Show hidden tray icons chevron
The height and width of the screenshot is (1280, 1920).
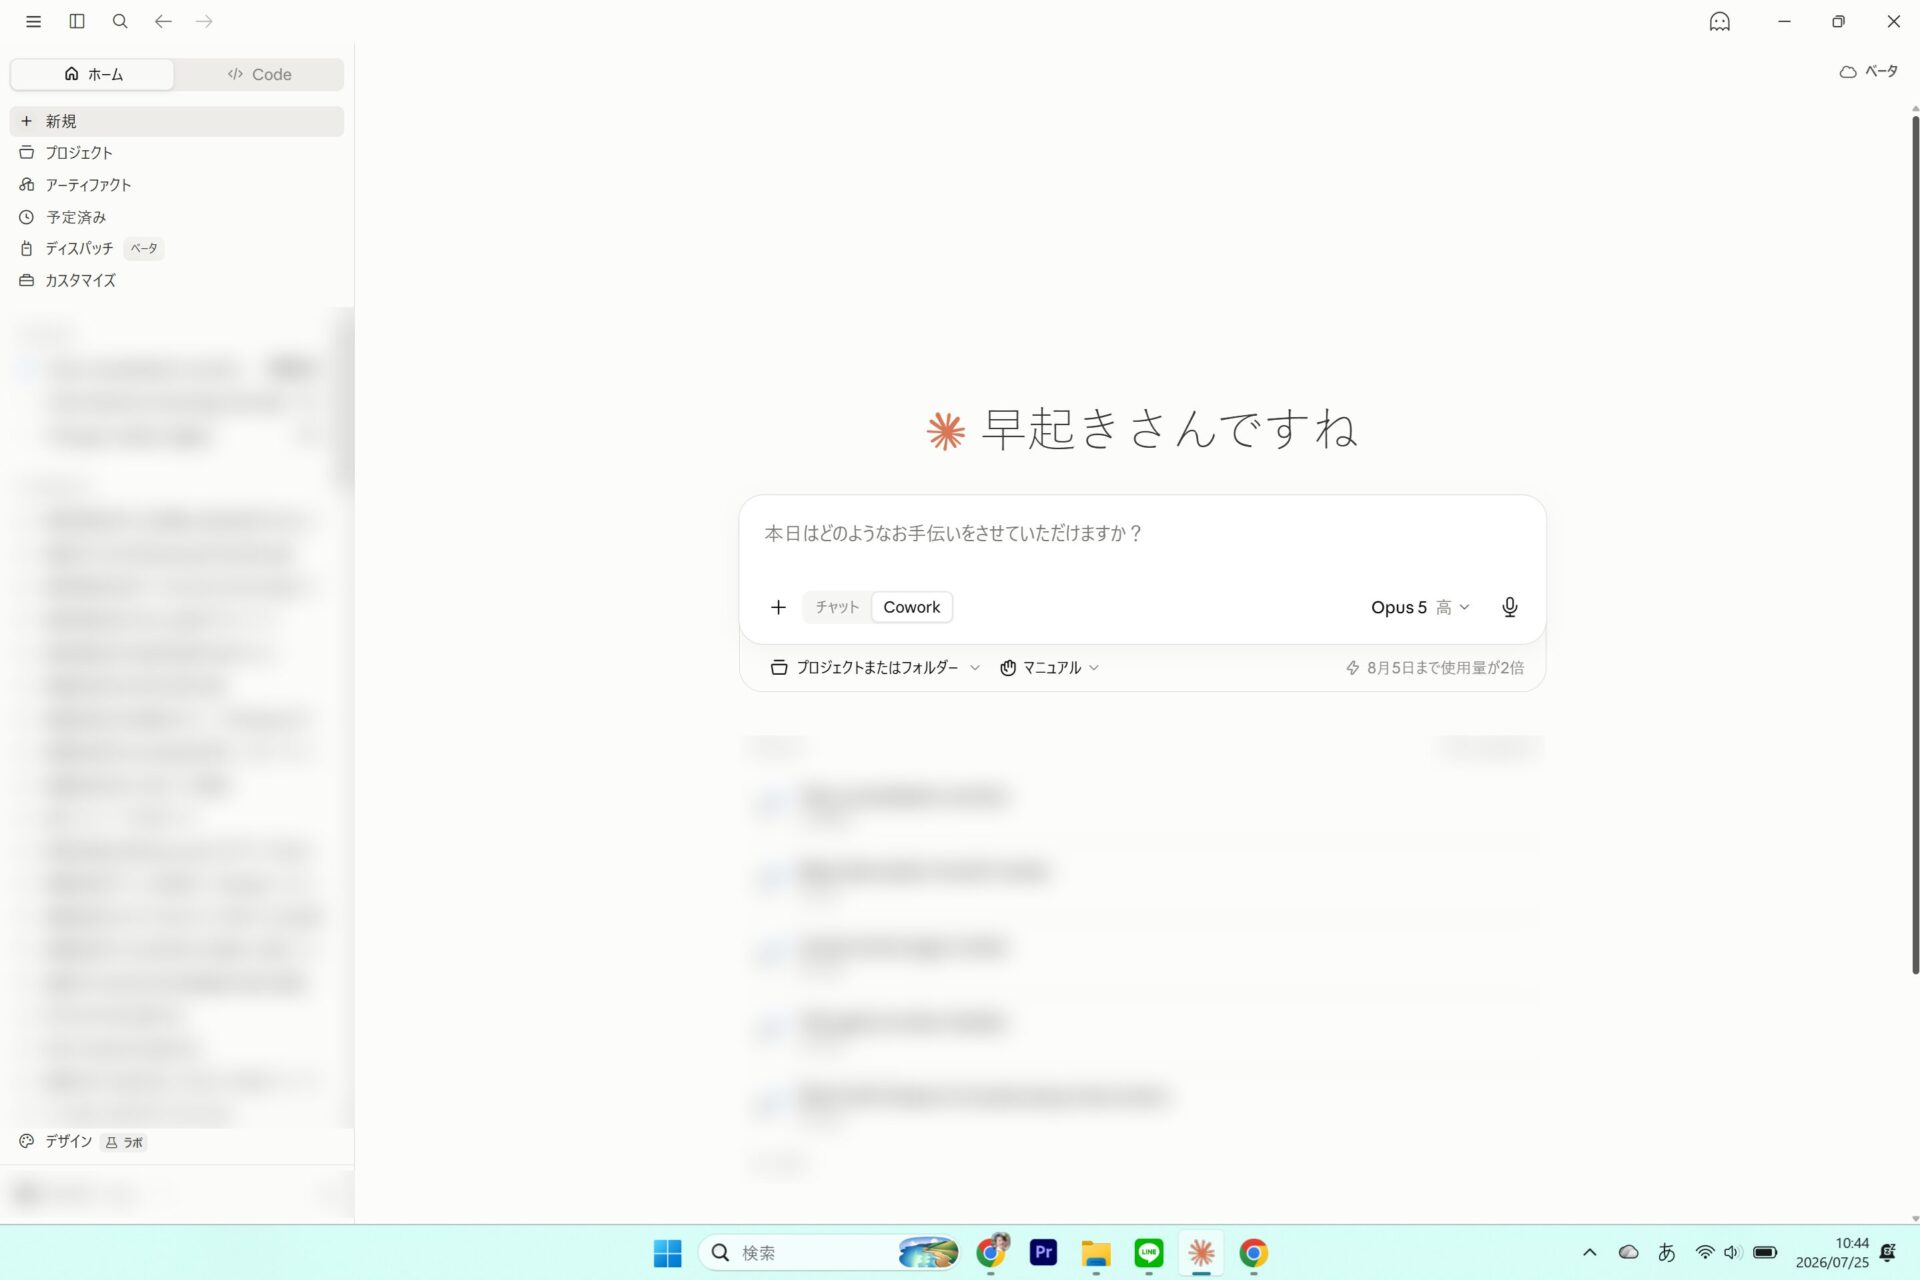(1589, 1252)
